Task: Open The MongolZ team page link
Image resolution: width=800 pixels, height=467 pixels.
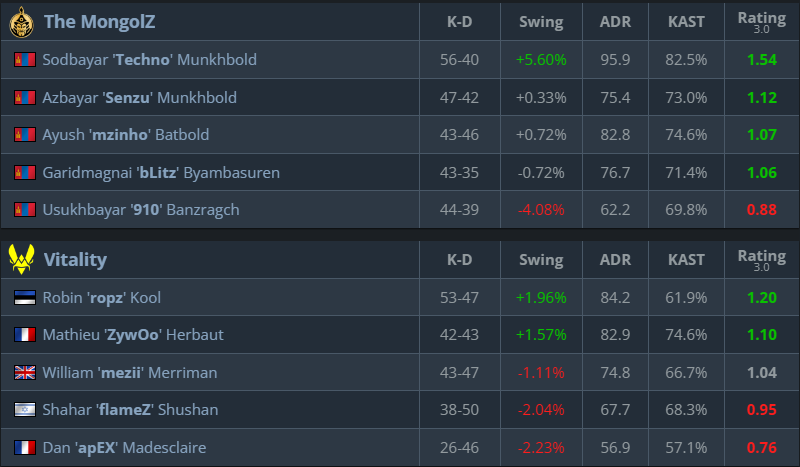Action: coord(99,21)
